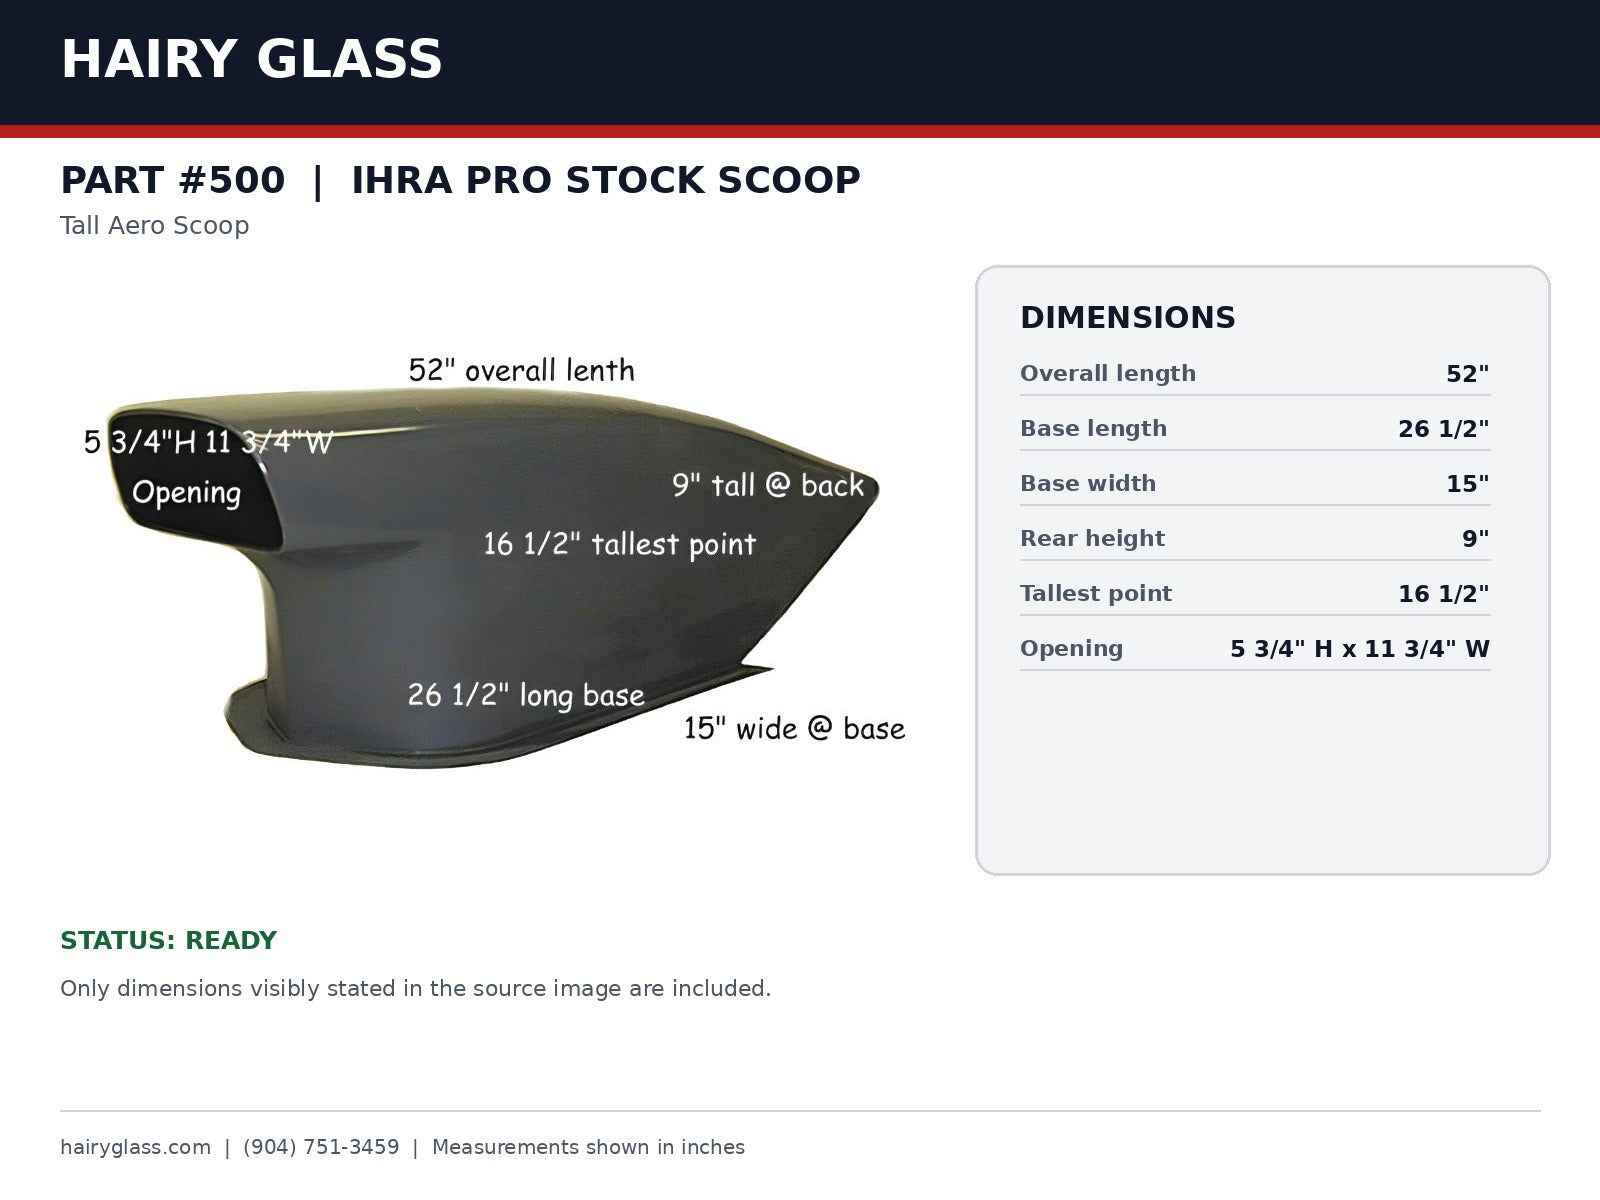Image resolution: width=1600 pixels, height=1200 pixels.
Task: Click the Base width 15" row
Action: pyautogui.click(x=1255, y=484)
